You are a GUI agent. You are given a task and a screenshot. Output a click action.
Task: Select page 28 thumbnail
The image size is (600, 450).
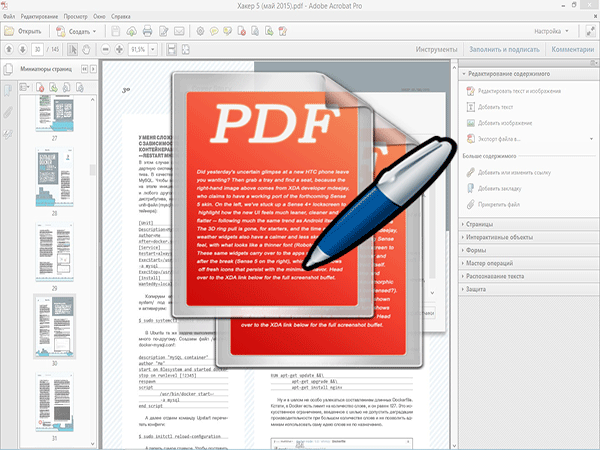(x=54, y=178)
